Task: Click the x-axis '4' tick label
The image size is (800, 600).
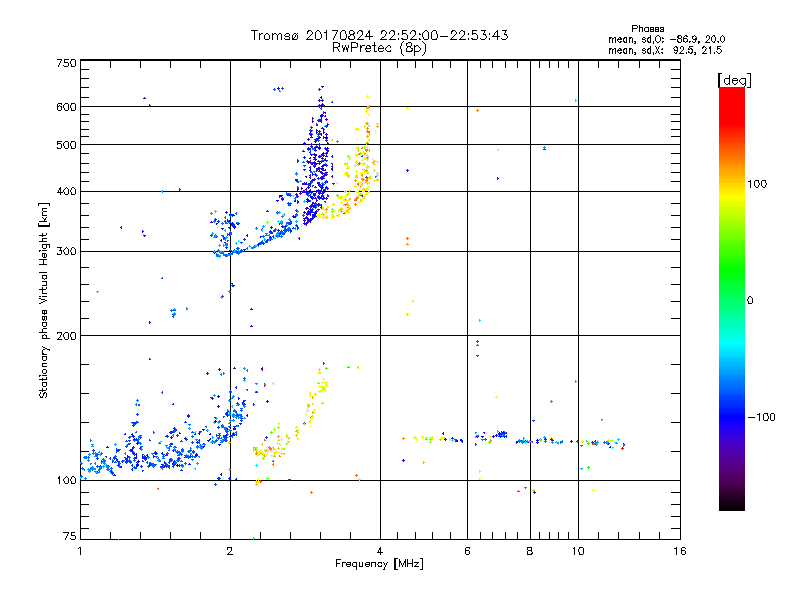Action: tap(380, 551)
